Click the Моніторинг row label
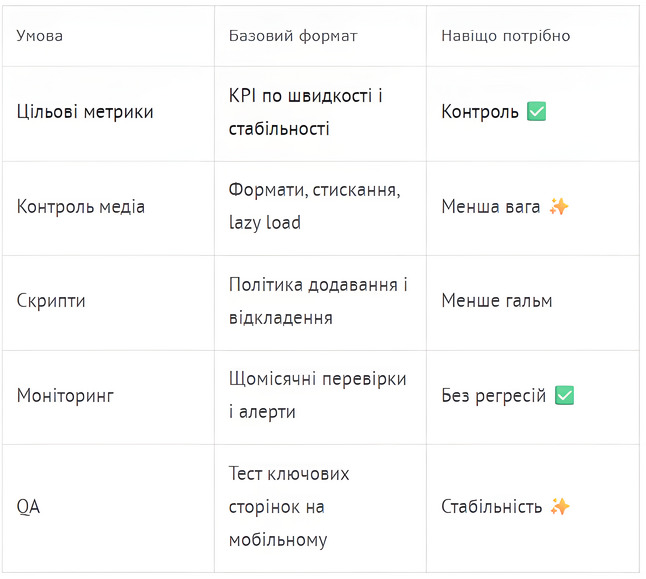646x579 pixels. 66,396
